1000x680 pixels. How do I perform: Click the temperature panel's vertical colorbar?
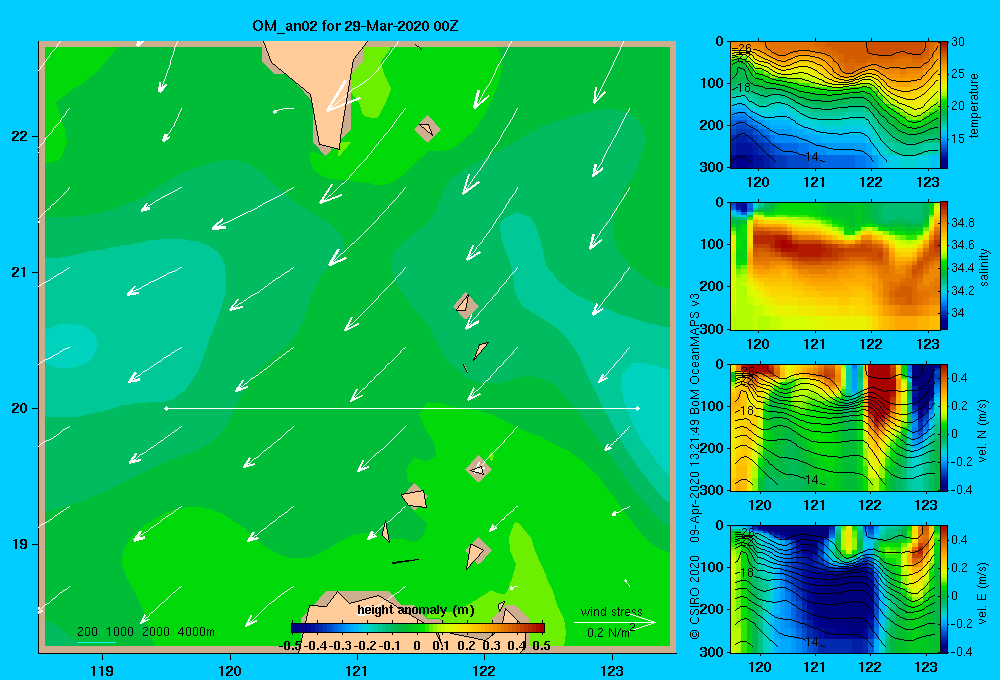tap(944, 105)
